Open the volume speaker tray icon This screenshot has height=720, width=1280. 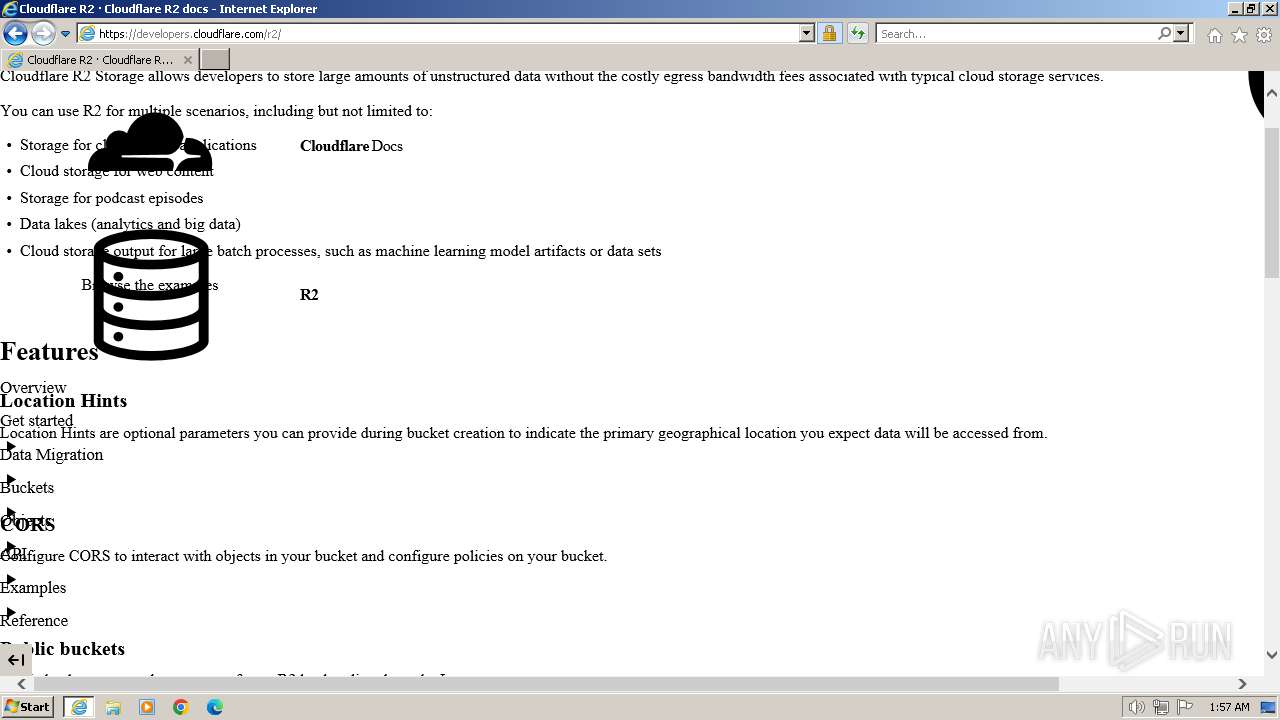[x=1137, y=707]
